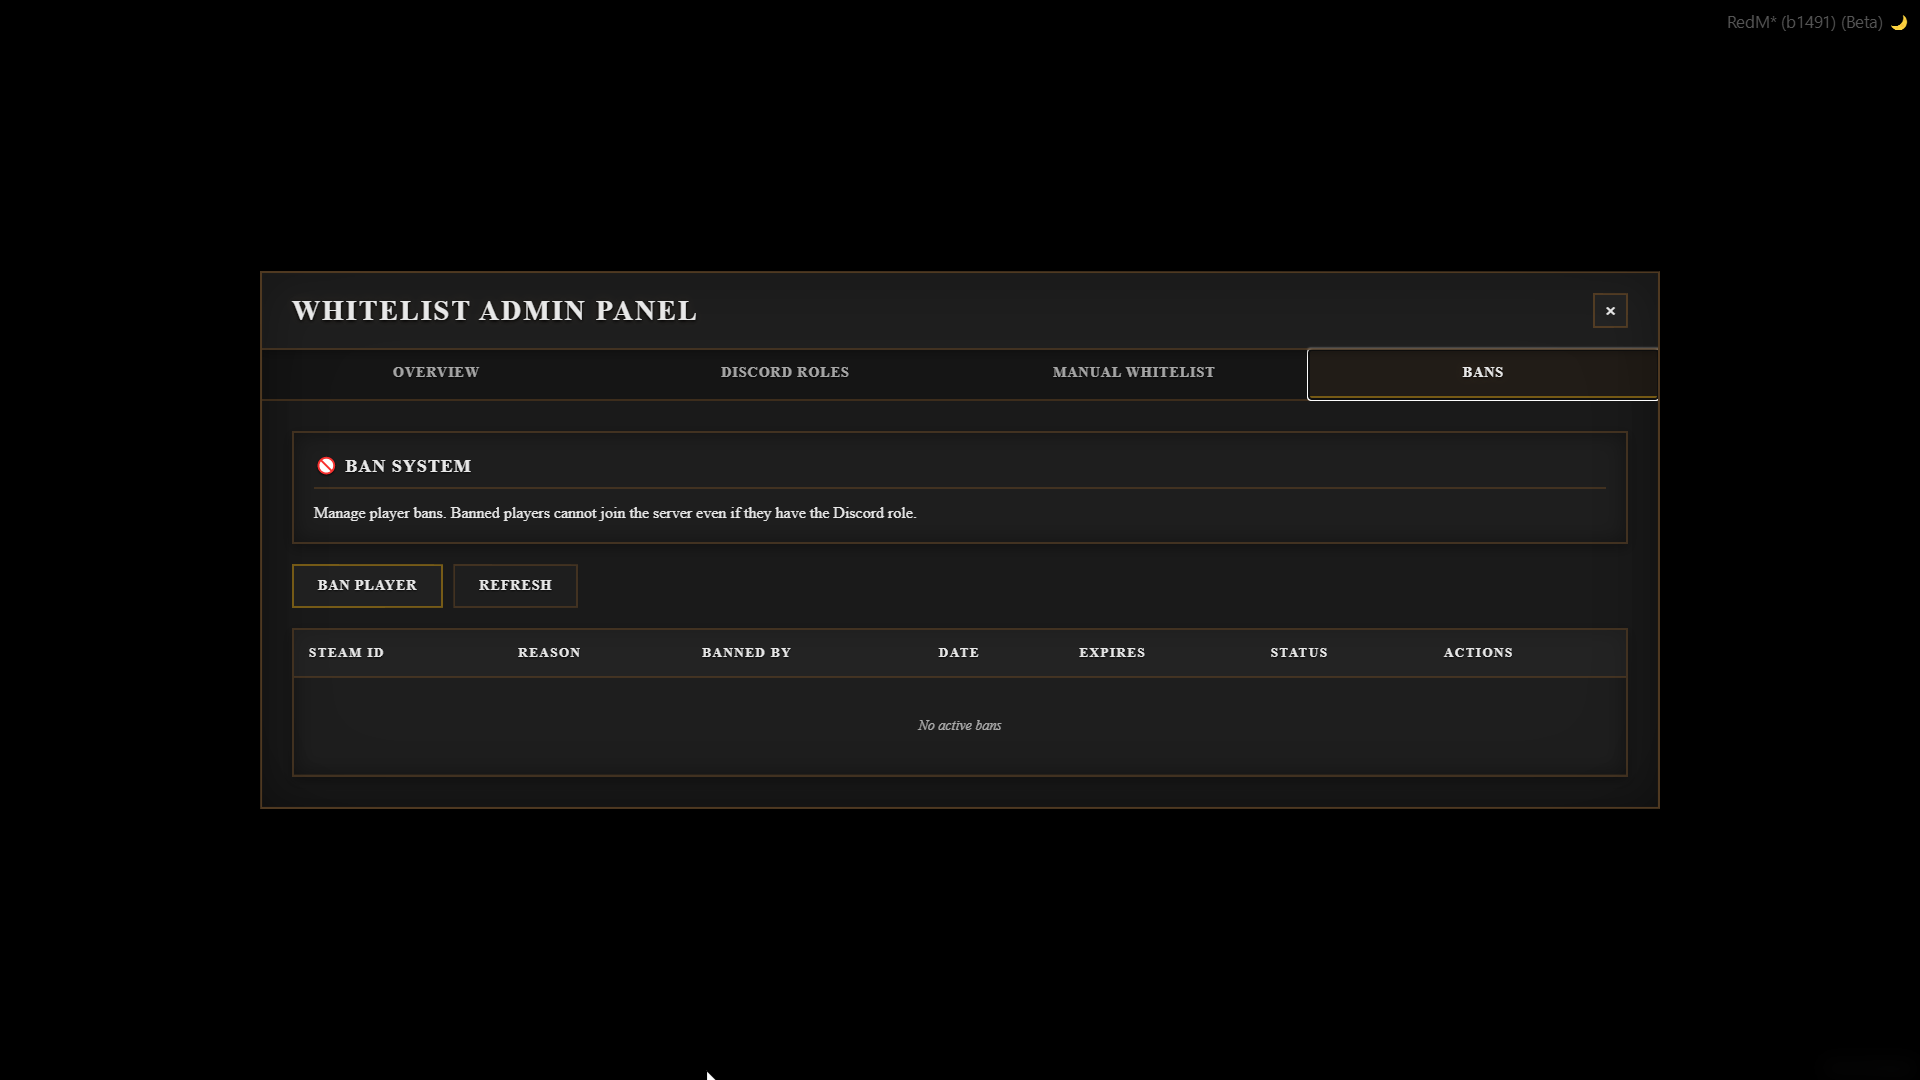Image resolution: width=1920 pixels, height=1080 pixels.
Task: Click the Expires column header
Action: (x=1112, y=653)
